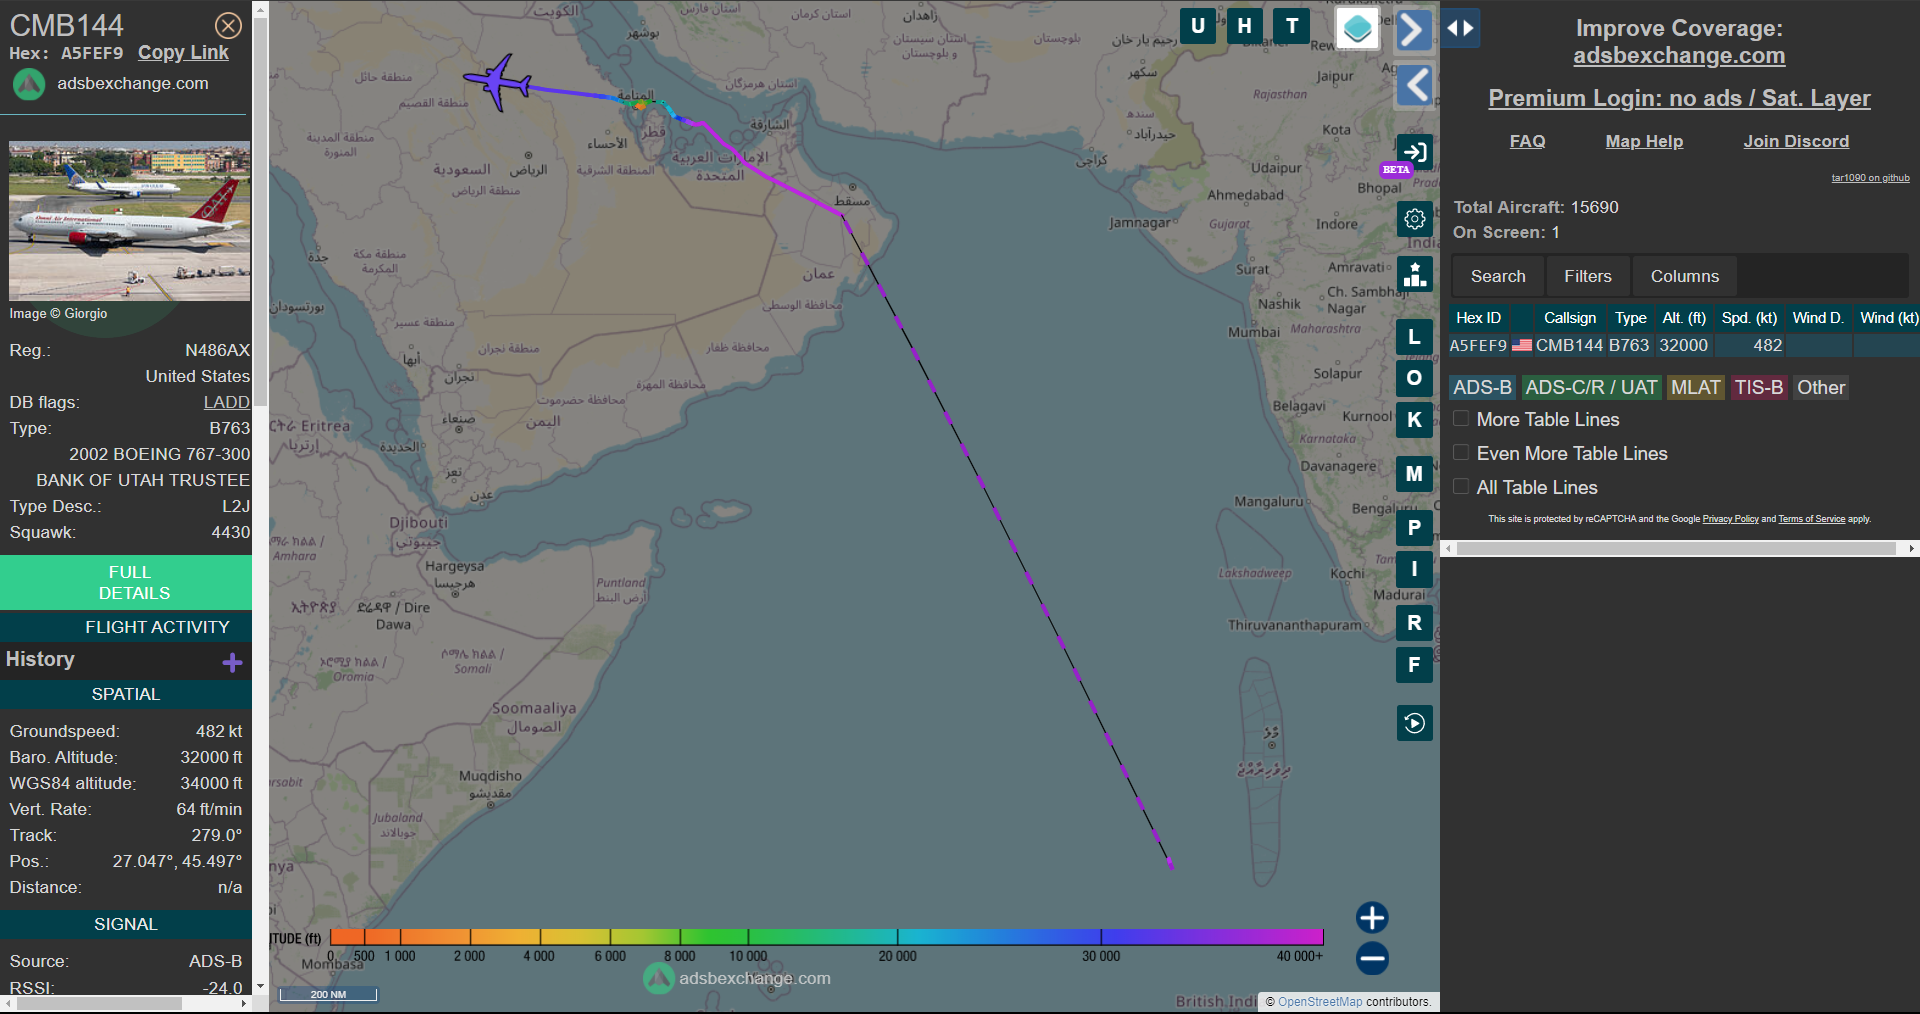Click the FULL DETAILS button
Image resolution: width=1920 pixels, height=1014 pixels.
[x=126, y=583]
